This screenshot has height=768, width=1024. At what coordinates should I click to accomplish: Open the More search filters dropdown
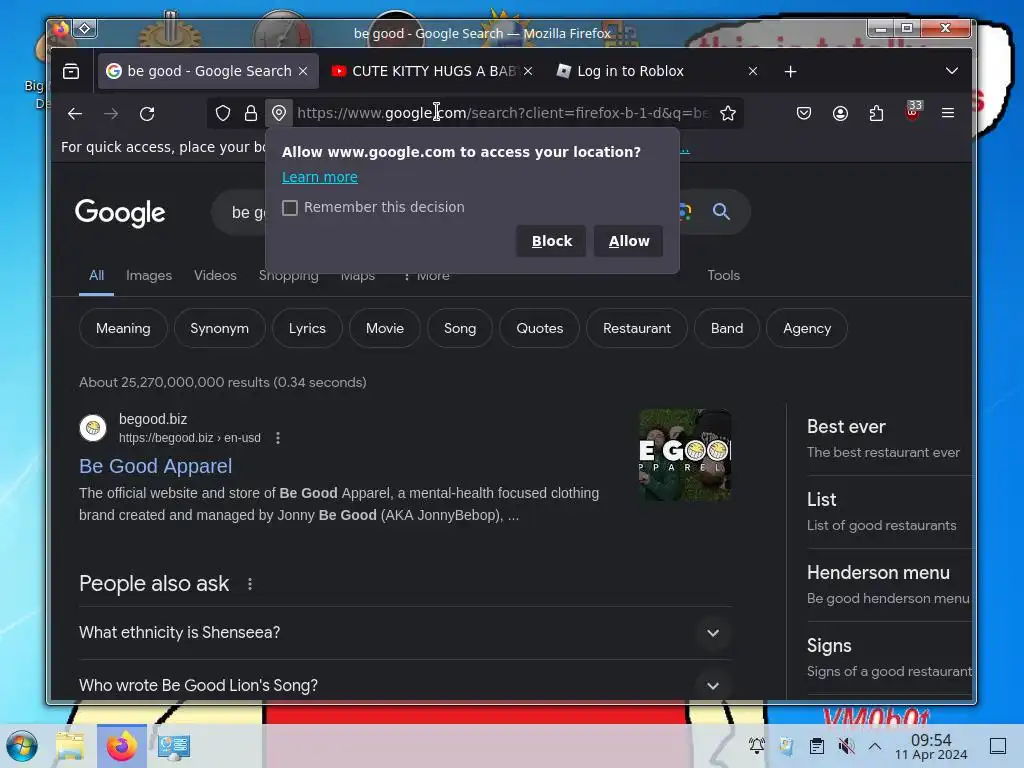[x=427, y=276]
